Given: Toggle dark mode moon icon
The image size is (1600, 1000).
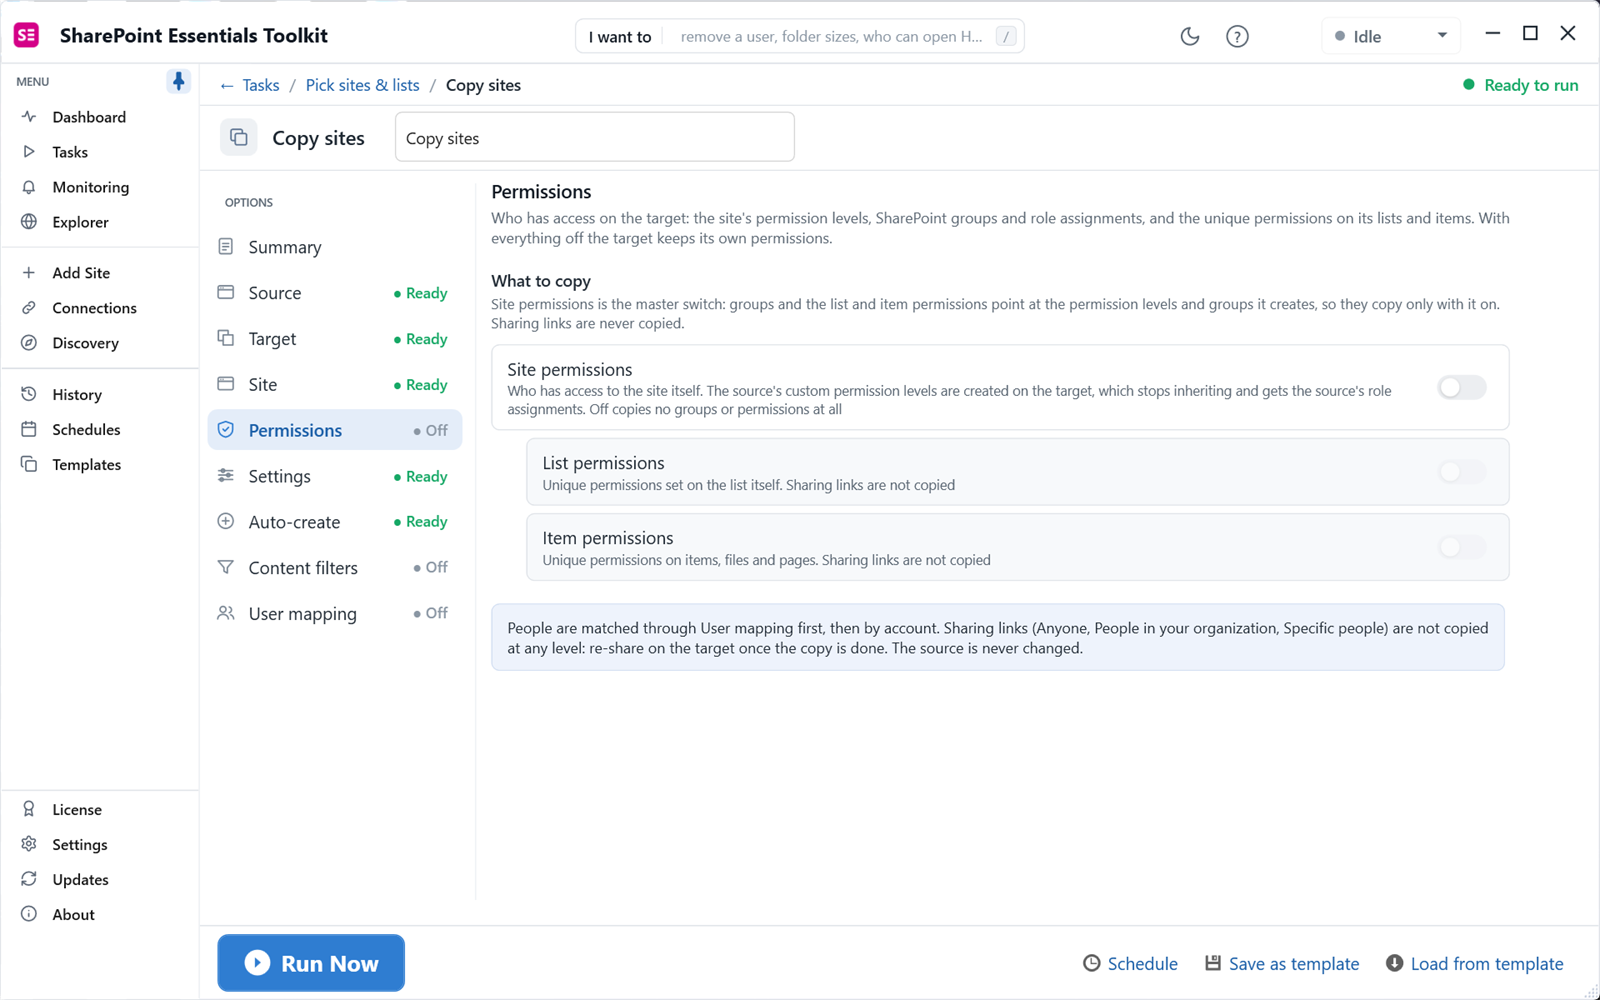Looking at the screenshot, I should coord(1189,36).
